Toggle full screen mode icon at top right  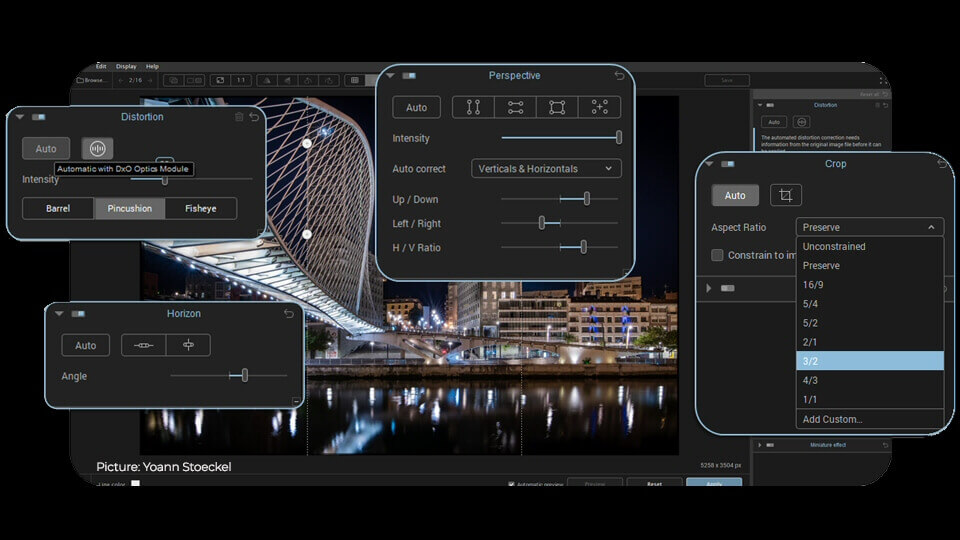click(883, 80)
